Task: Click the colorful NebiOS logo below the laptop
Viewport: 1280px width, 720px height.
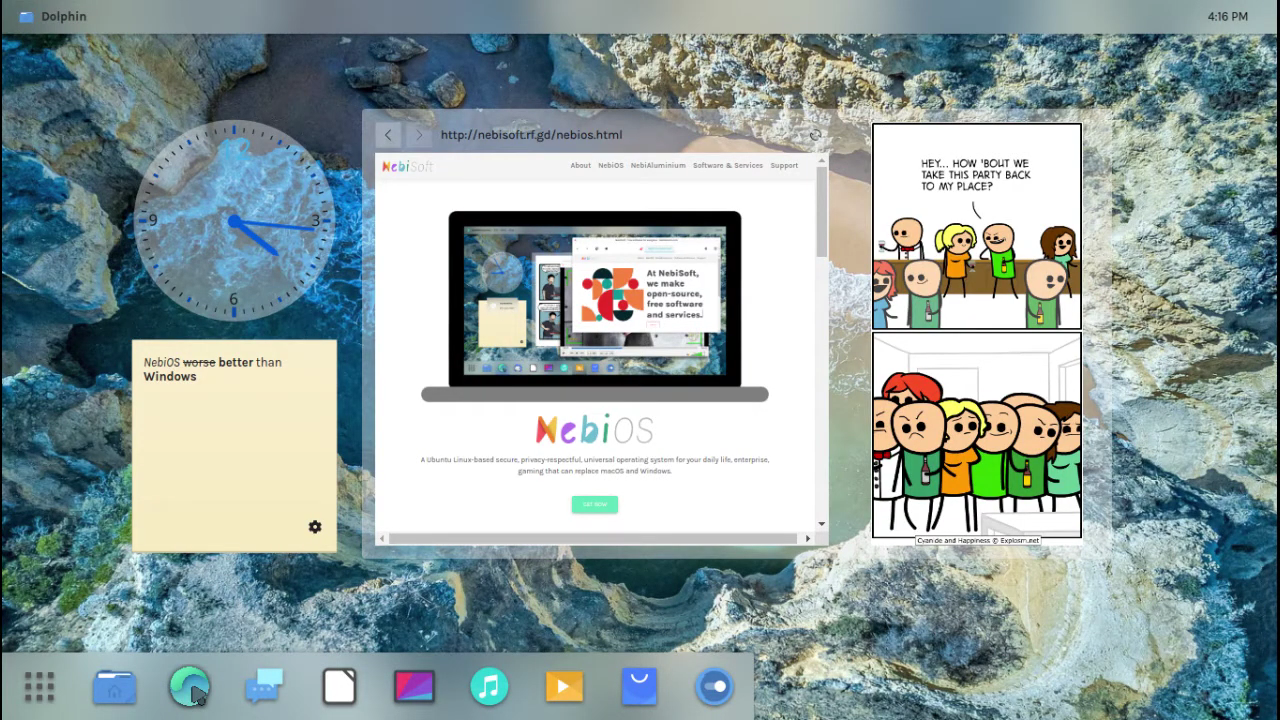Action: [595, 430]
